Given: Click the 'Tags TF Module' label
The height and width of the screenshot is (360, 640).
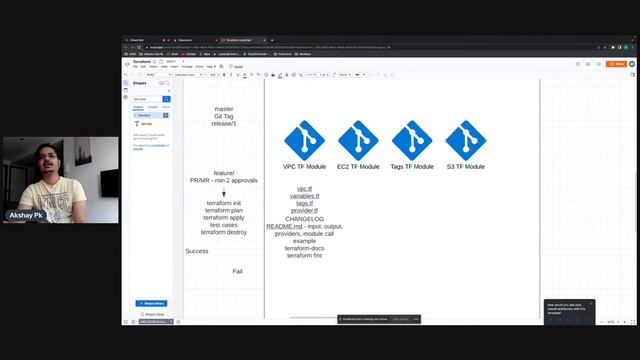Looking at the screenshot, I should click(x=412, y=167).
